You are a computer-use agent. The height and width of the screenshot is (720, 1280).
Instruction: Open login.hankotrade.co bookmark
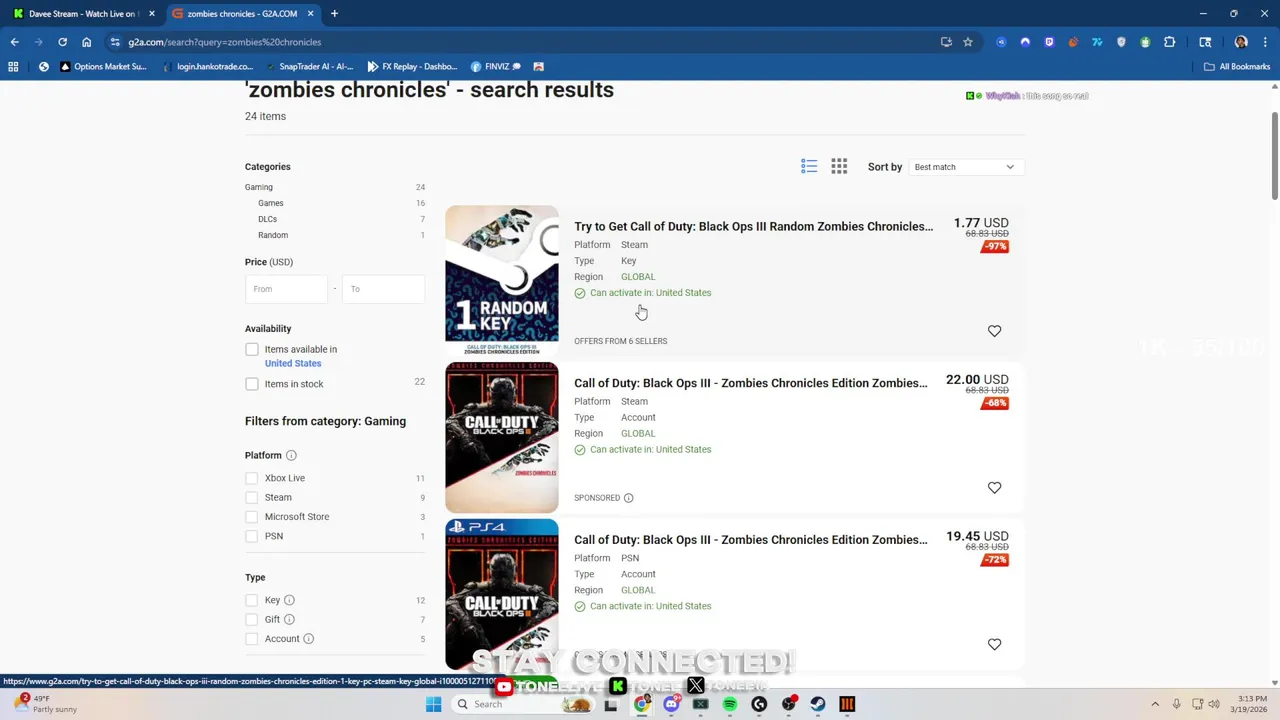pyautogui.click(x=207, y=67)
